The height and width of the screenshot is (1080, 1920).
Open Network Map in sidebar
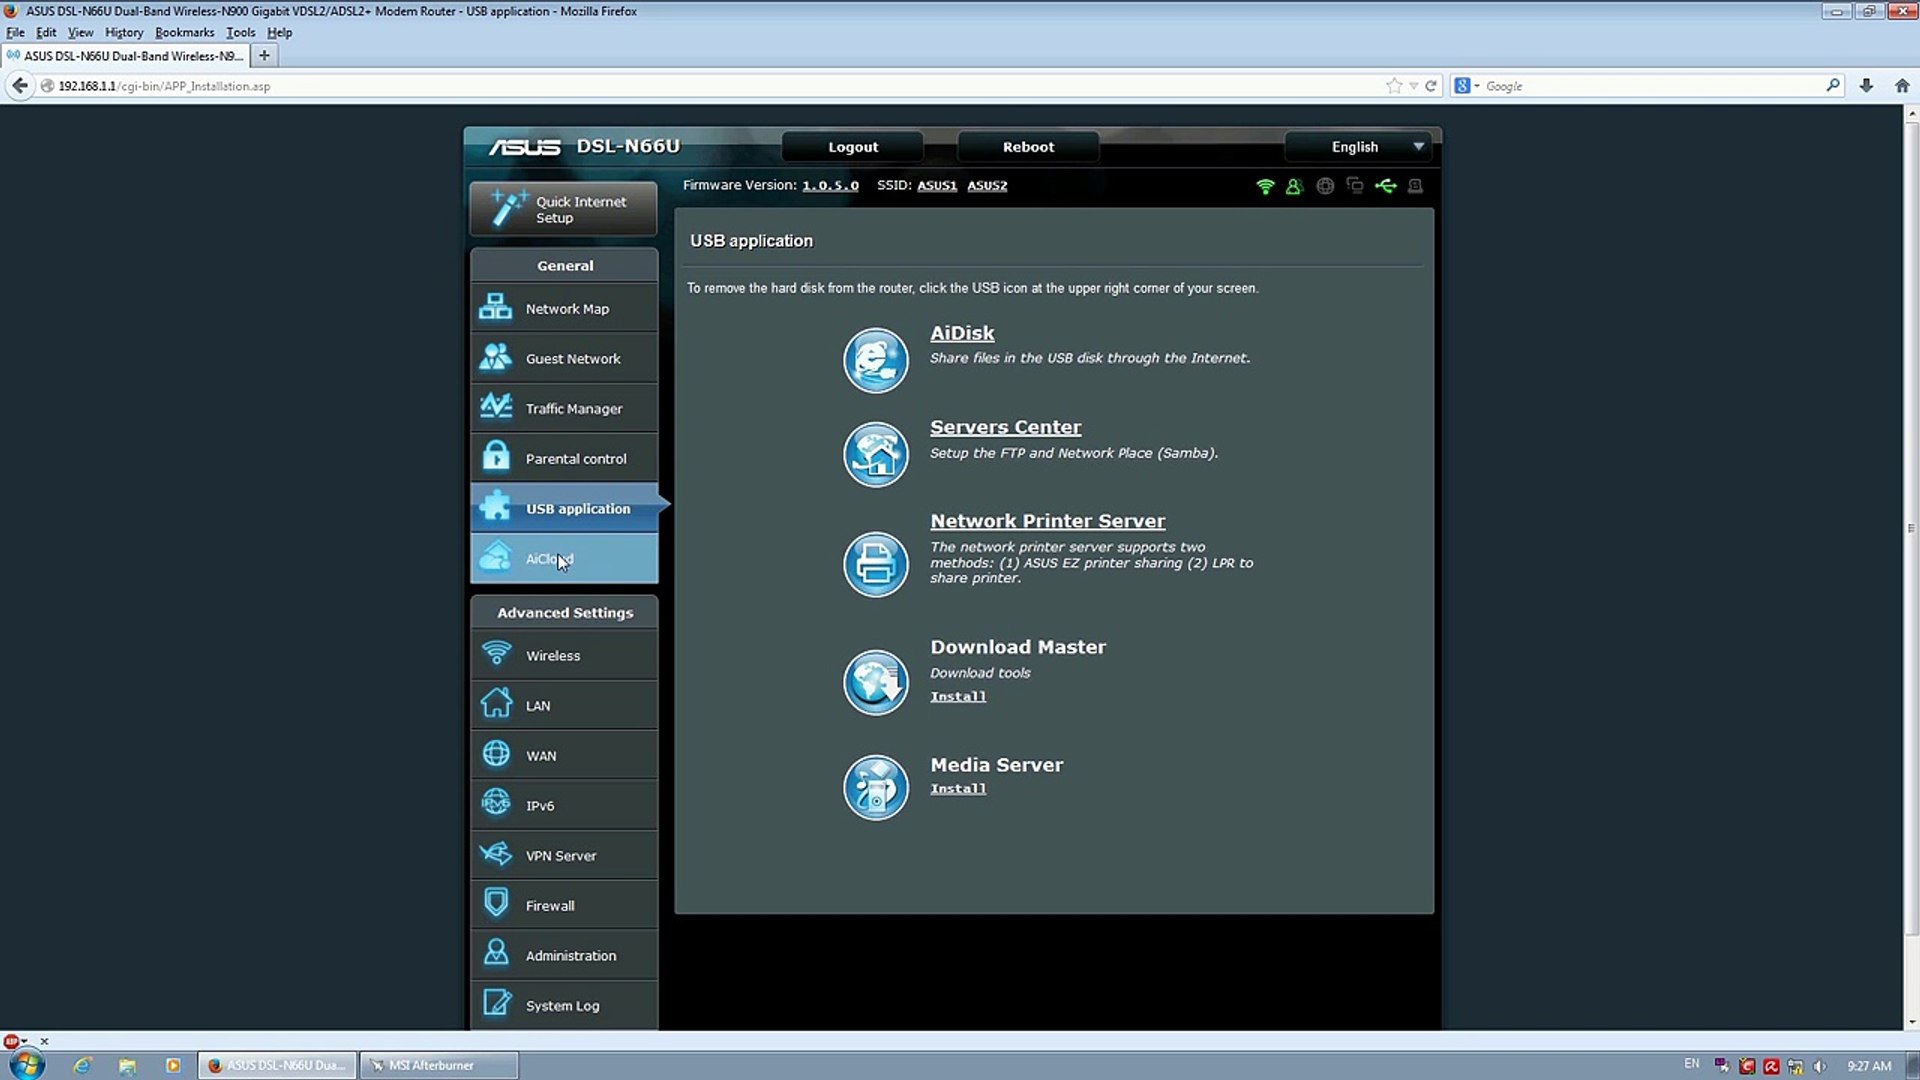[564, 308]
